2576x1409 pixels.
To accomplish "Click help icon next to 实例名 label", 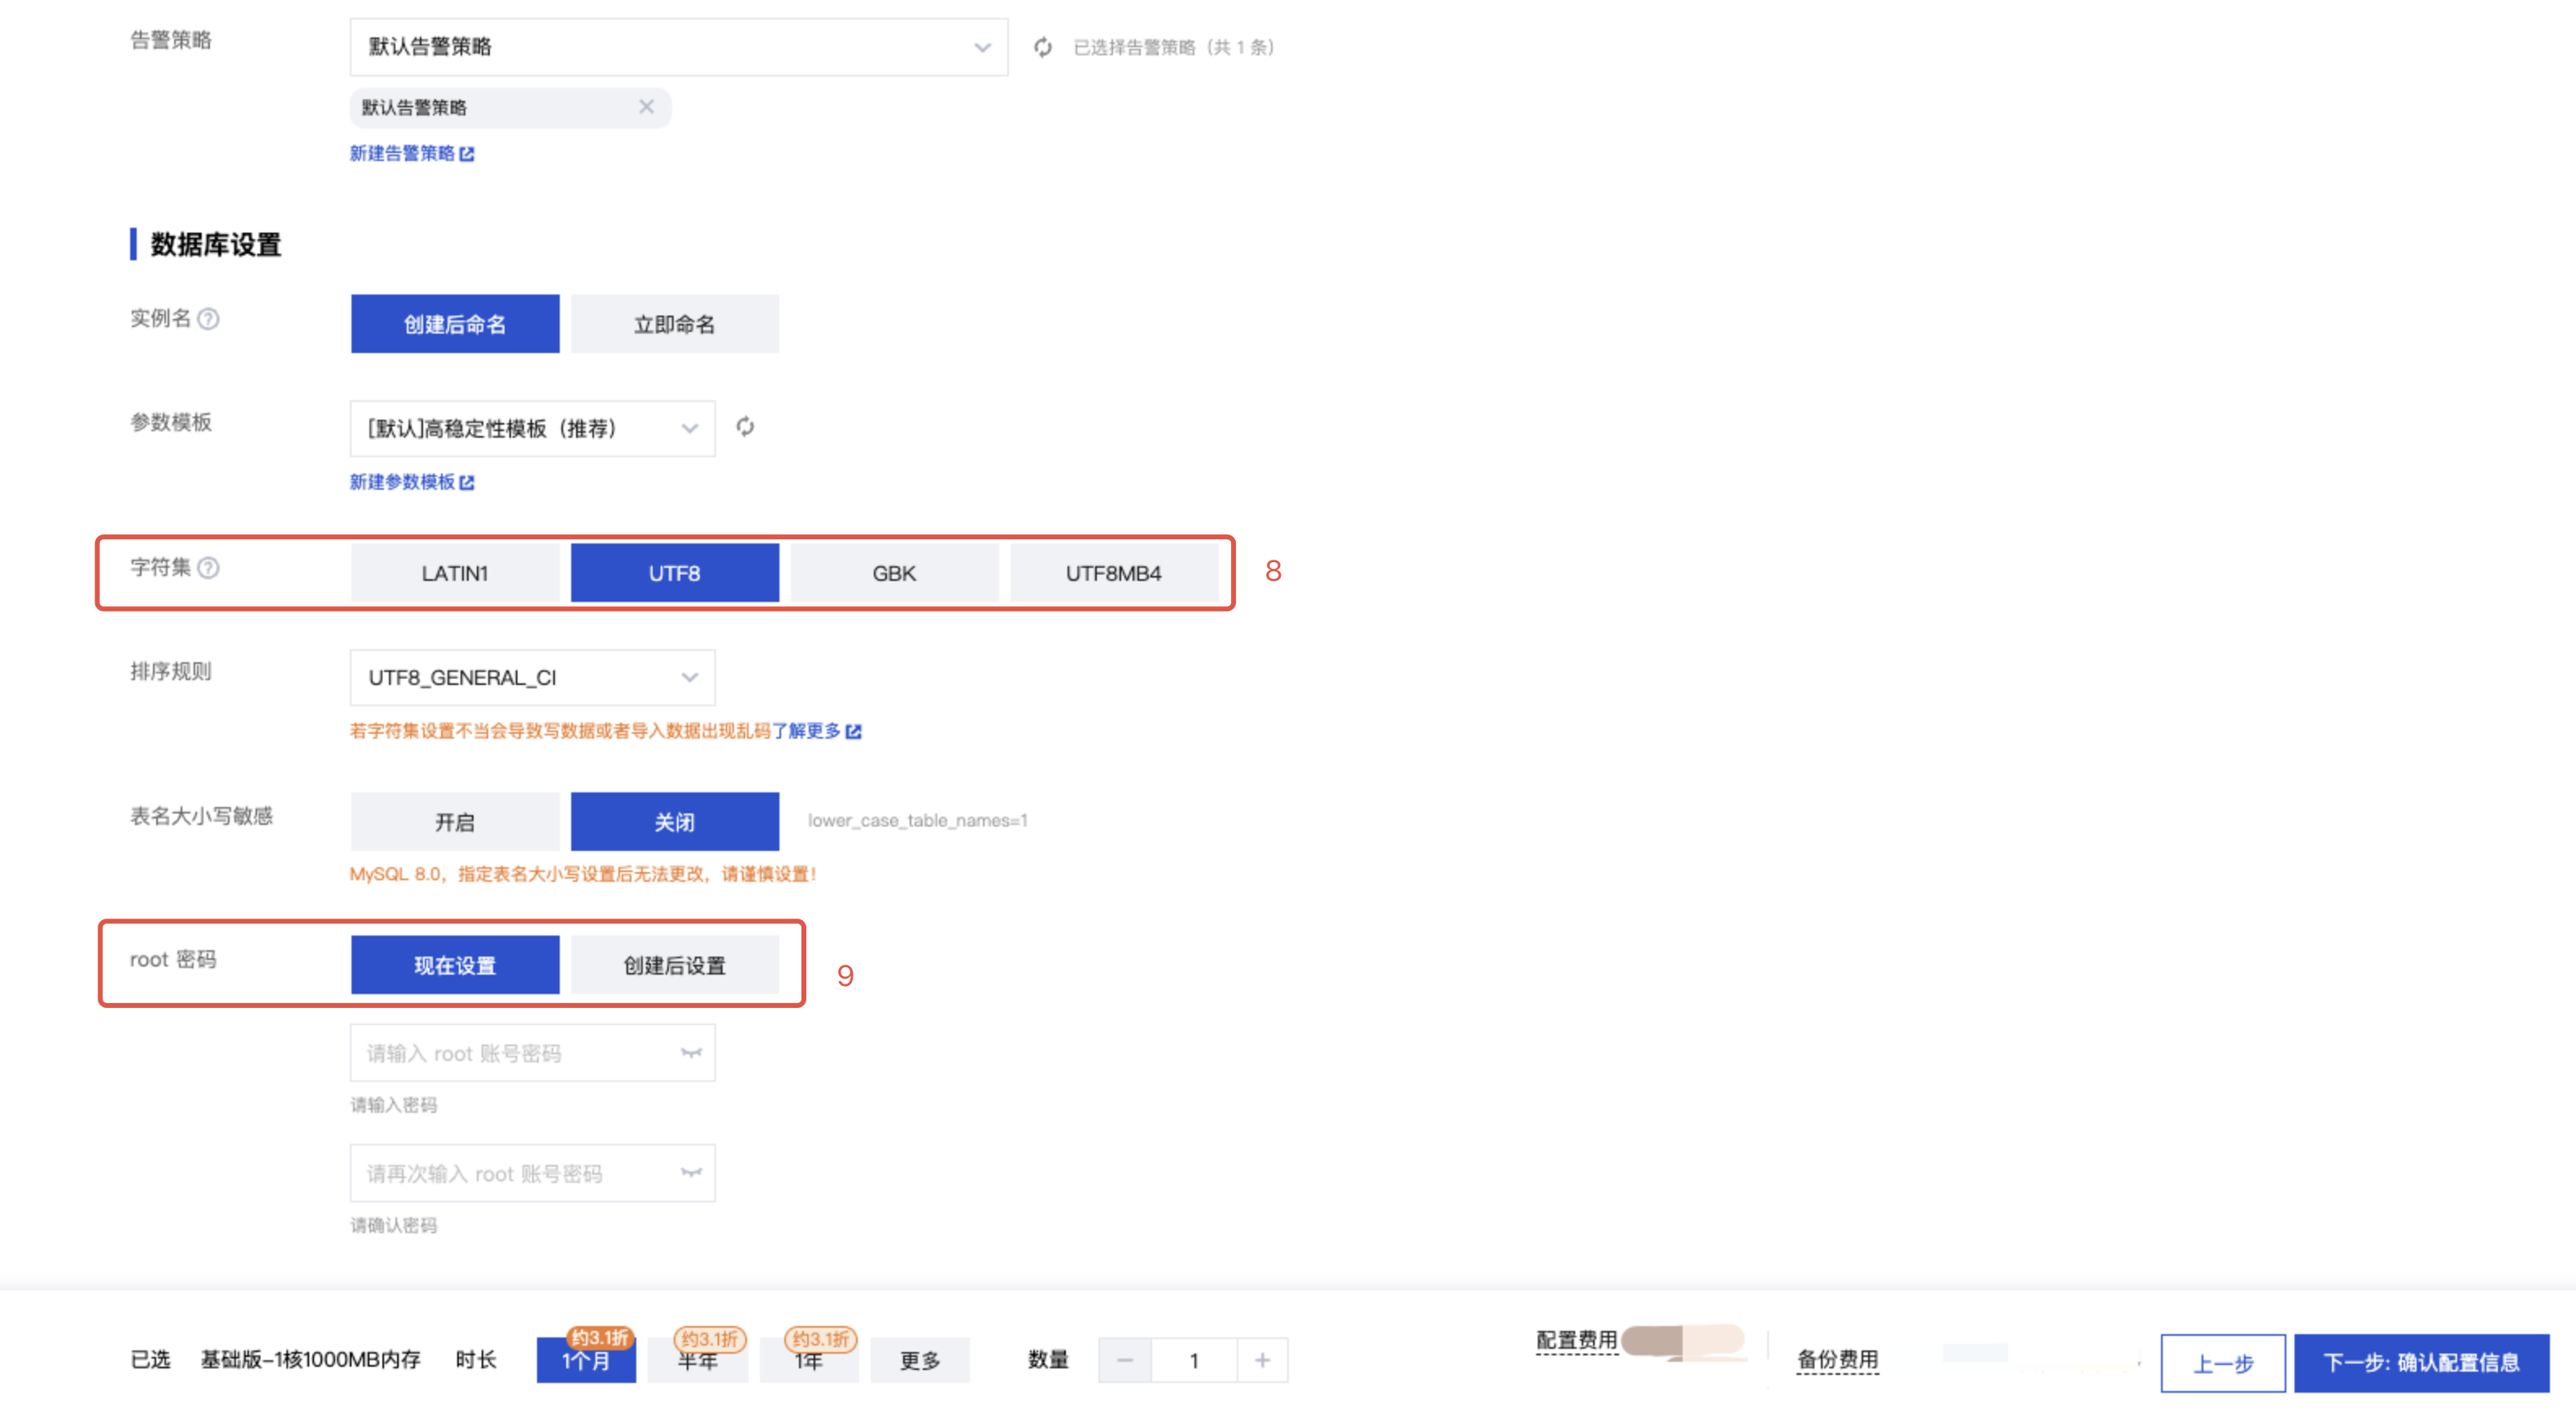I will point(209,319).
